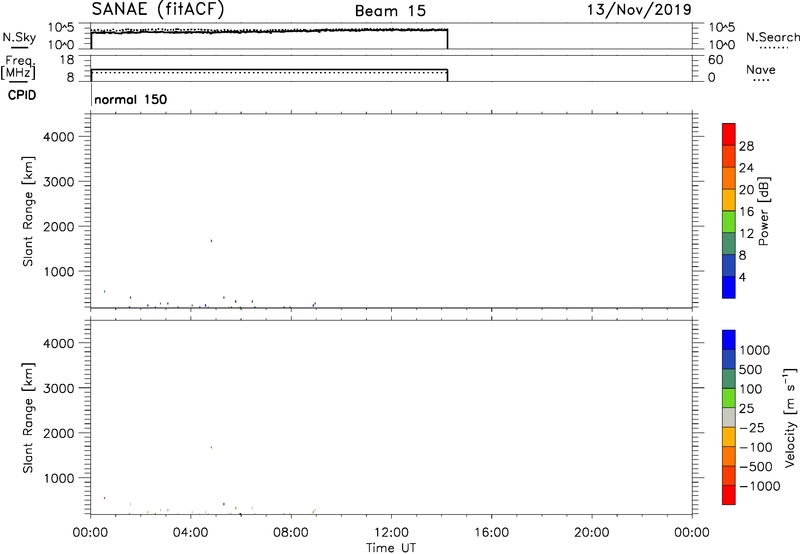Click the date 13/Nov/2019
Viewport: 800px width, 554px height.
point(639,10)
